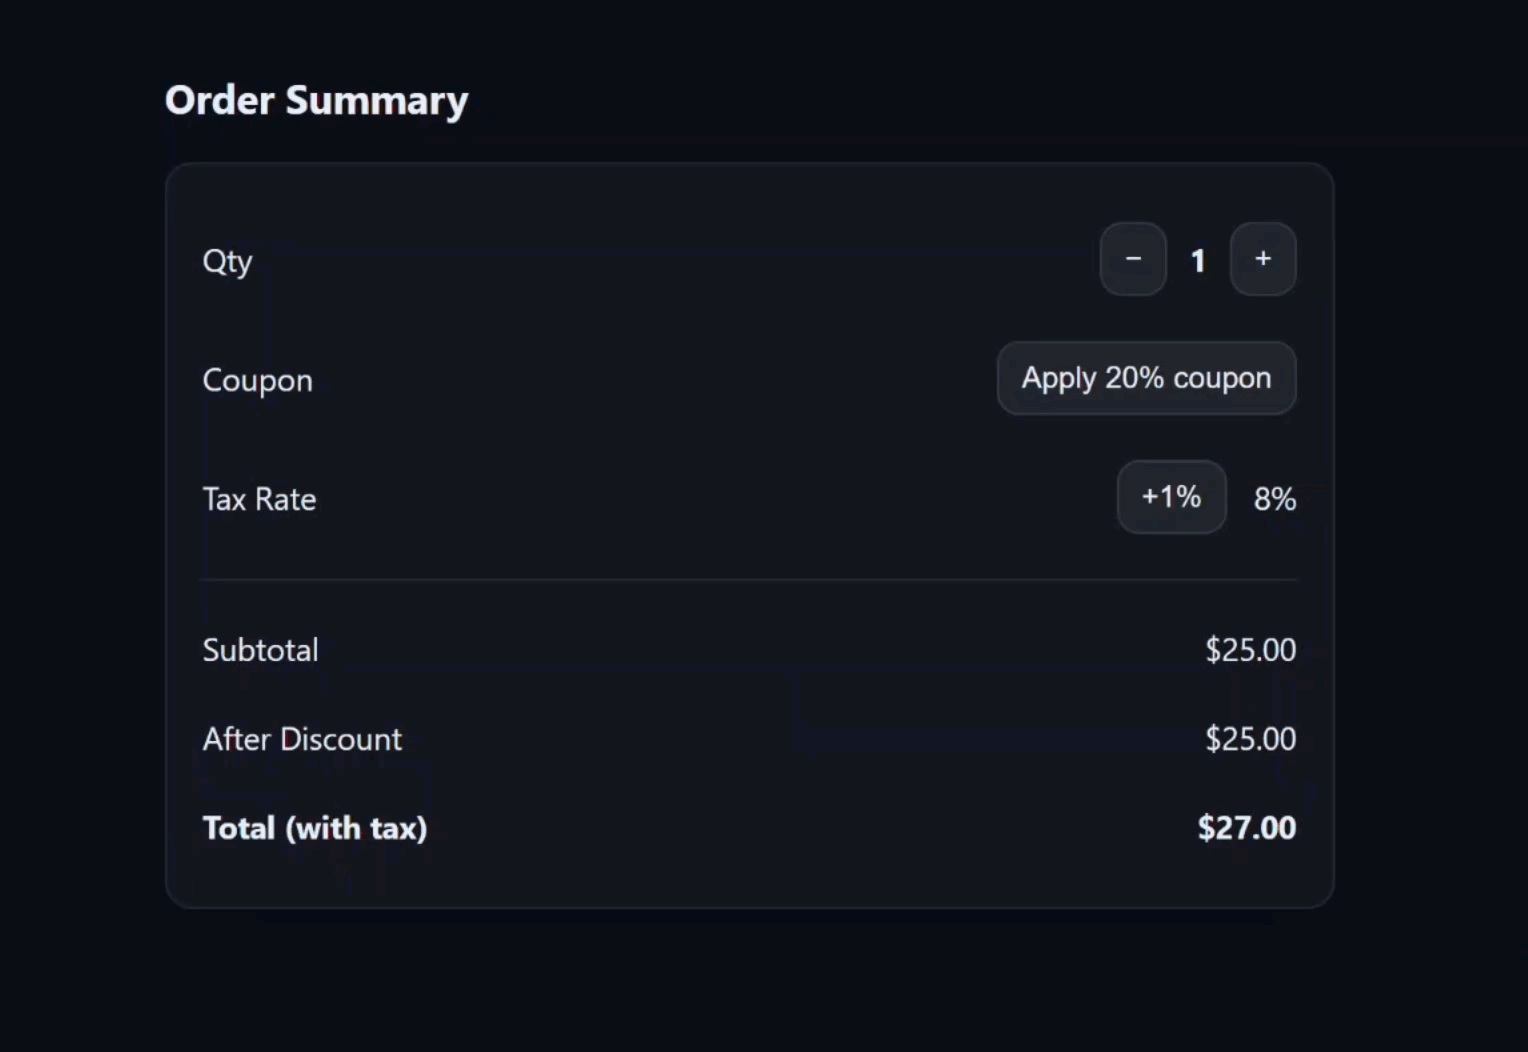1528x1052 pixels.
Task: Click the current 8% tax rate value
Action: tap(1274, 499)
